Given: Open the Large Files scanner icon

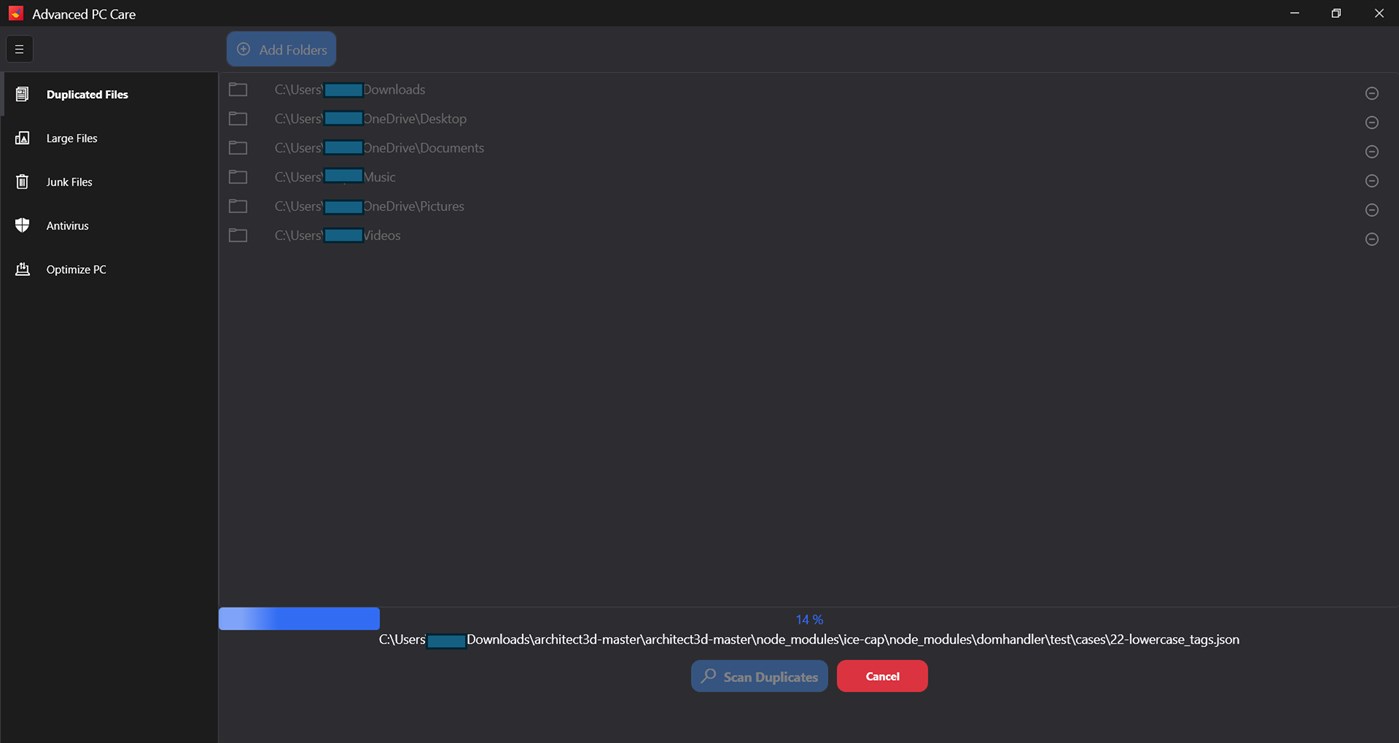Looking at the screenshot, I should click(22, 138).
